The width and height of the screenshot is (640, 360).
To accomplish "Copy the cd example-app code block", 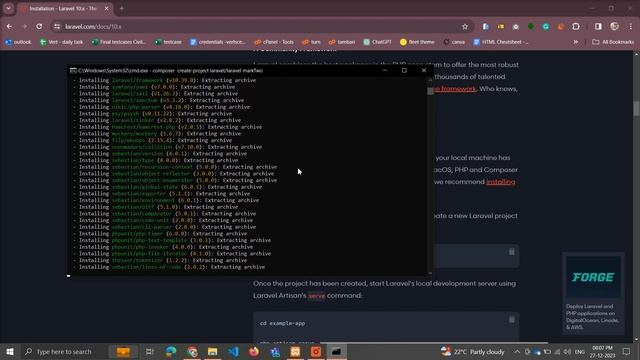I will pyautogui.click(x=511, y=320).
